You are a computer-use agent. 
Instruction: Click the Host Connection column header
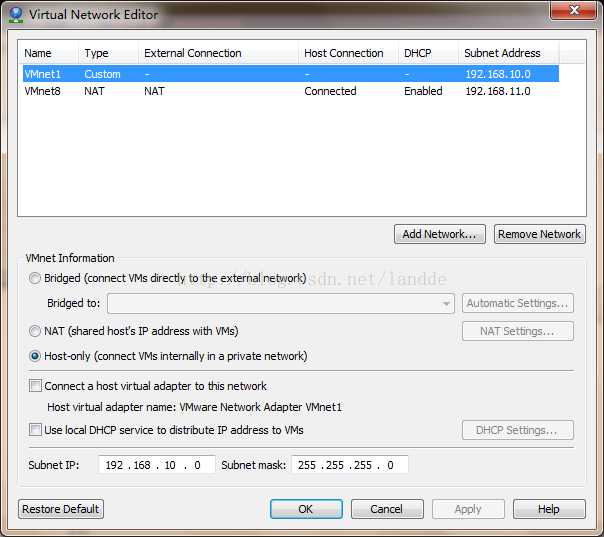pyautogui.click(x=348, y=53)
